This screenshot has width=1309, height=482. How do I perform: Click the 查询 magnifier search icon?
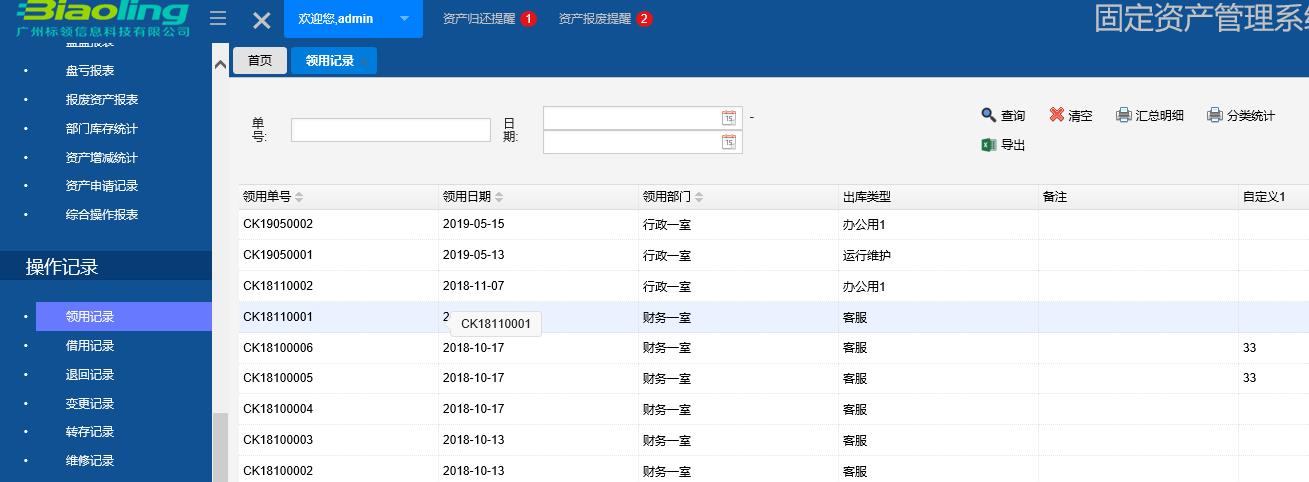point(988,115)
